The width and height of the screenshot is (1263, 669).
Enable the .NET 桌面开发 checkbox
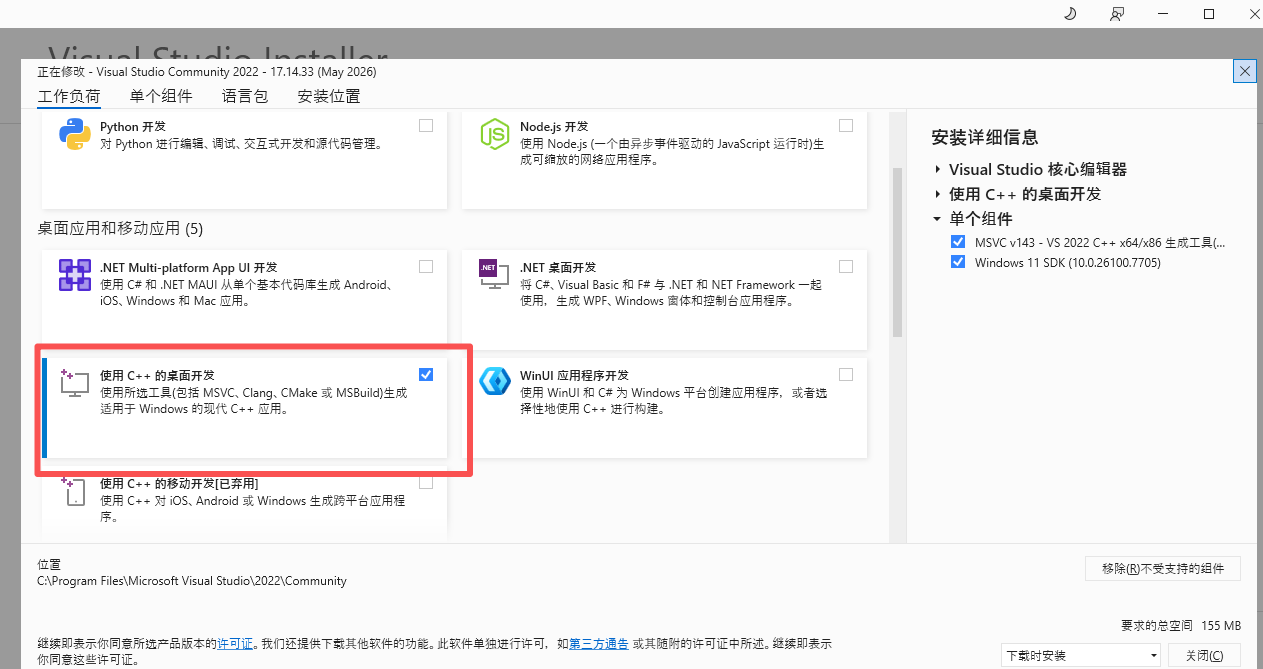pos(846,267)
